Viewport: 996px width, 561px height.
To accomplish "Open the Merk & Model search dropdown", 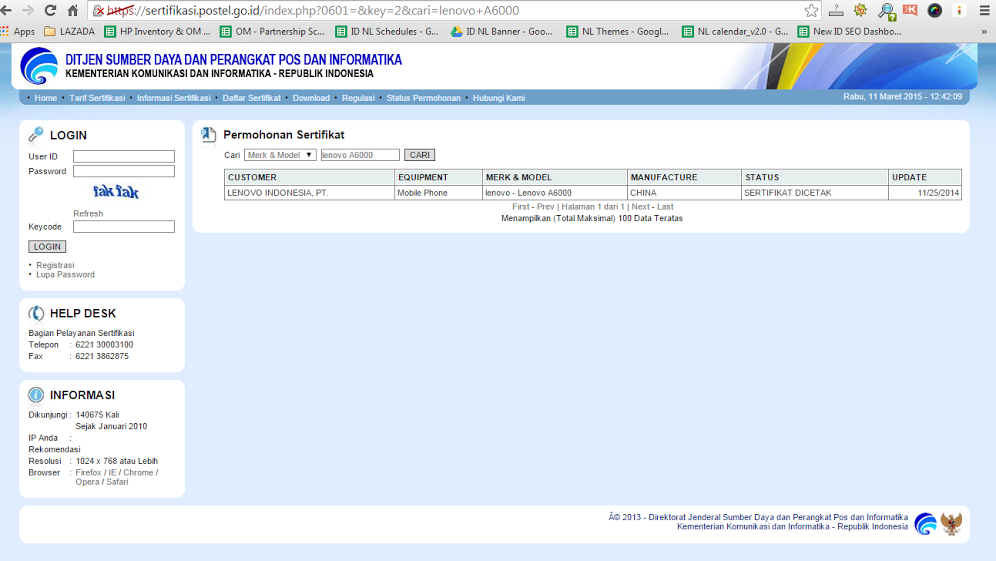I will tap(280, 155).
